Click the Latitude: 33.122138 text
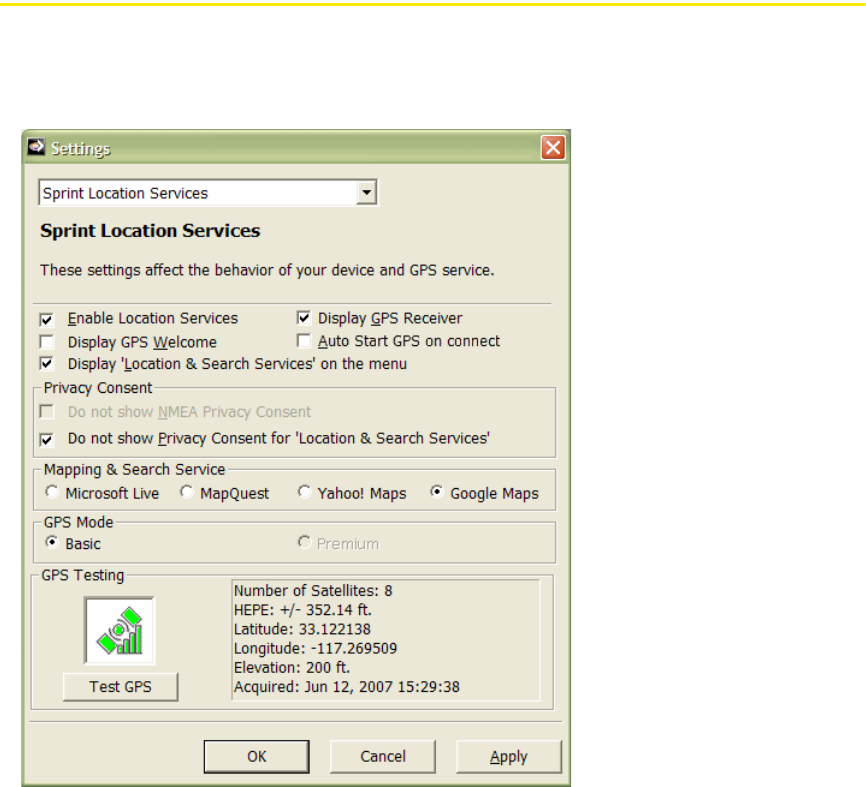The height and width of the screenshot is (787, 866). point(302,629)
